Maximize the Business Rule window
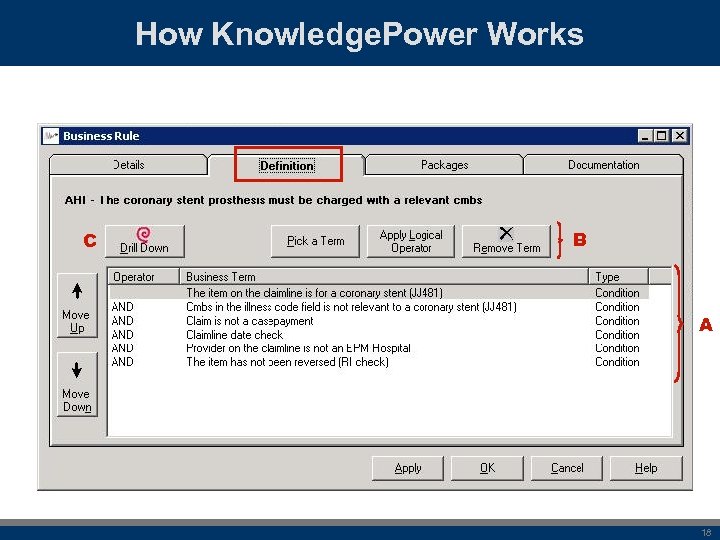Screen dimensions: 720x540 [662, 136]
